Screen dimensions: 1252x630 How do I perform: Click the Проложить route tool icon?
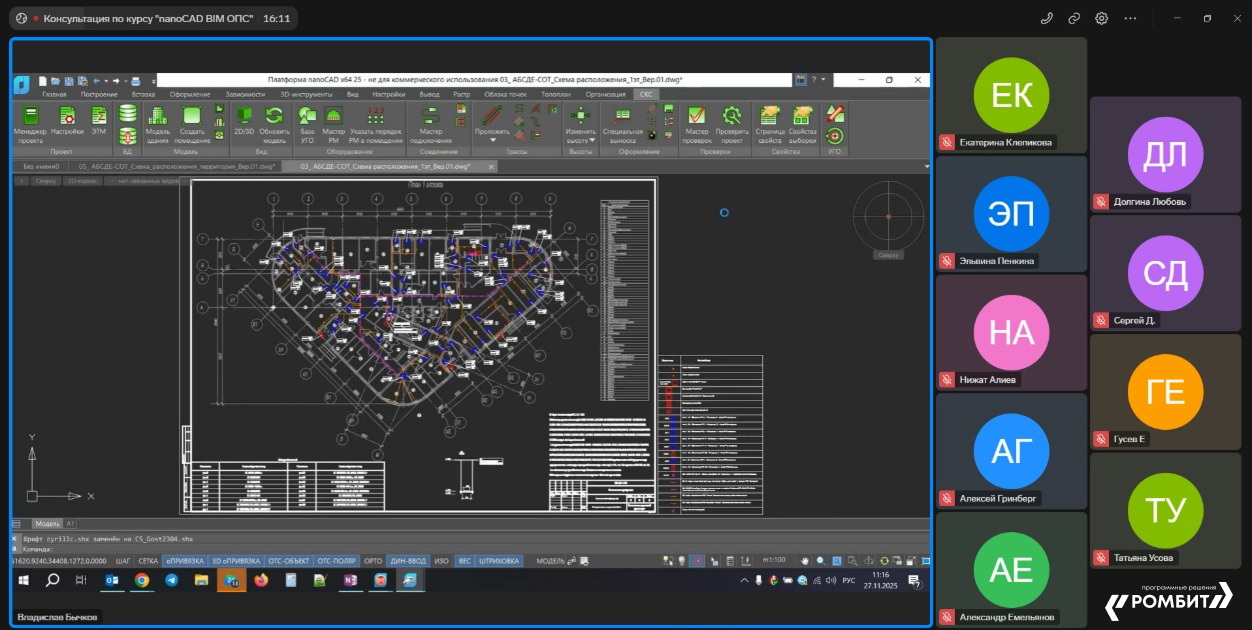(492, 113)
